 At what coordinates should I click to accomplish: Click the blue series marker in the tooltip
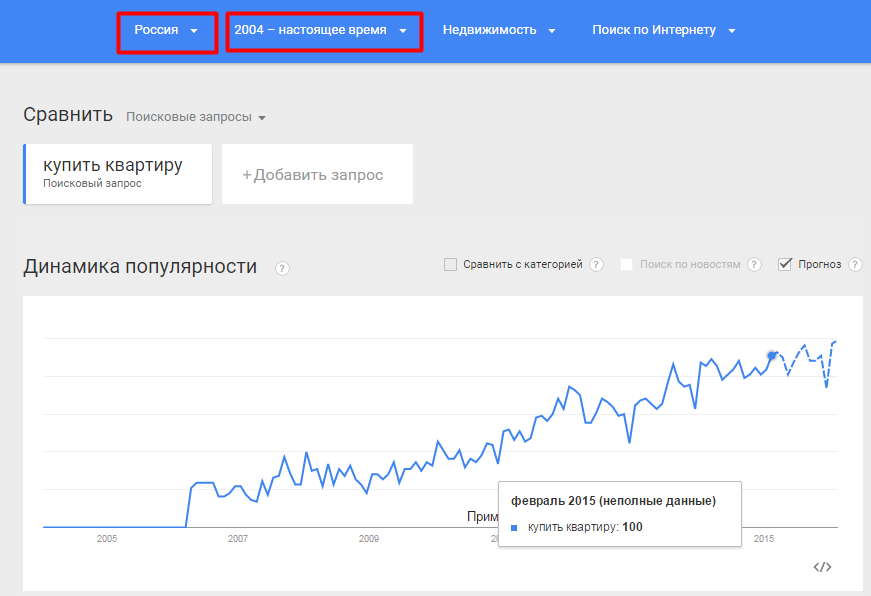[x=514, y=528]
